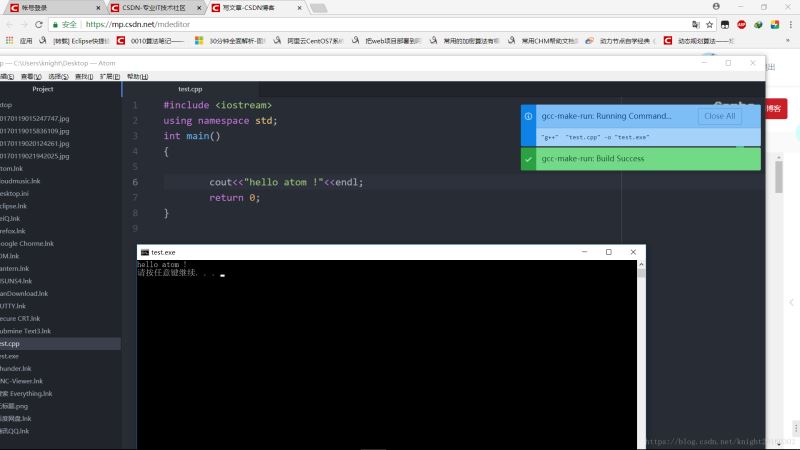The width and height of the screenshot is (800, 450).
Task: Click the green extension icon in the Chrome toolbar
Action: (x=758, y=24)
